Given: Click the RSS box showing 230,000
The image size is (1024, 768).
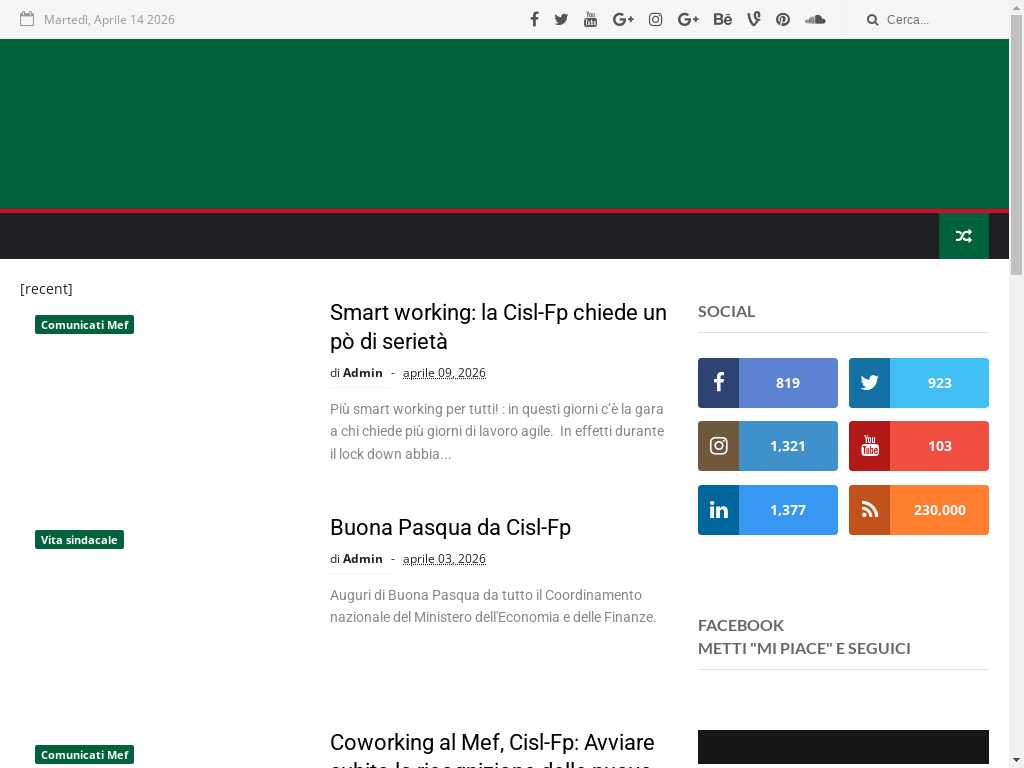Looking at the screenshot, I should coord(918,510).
